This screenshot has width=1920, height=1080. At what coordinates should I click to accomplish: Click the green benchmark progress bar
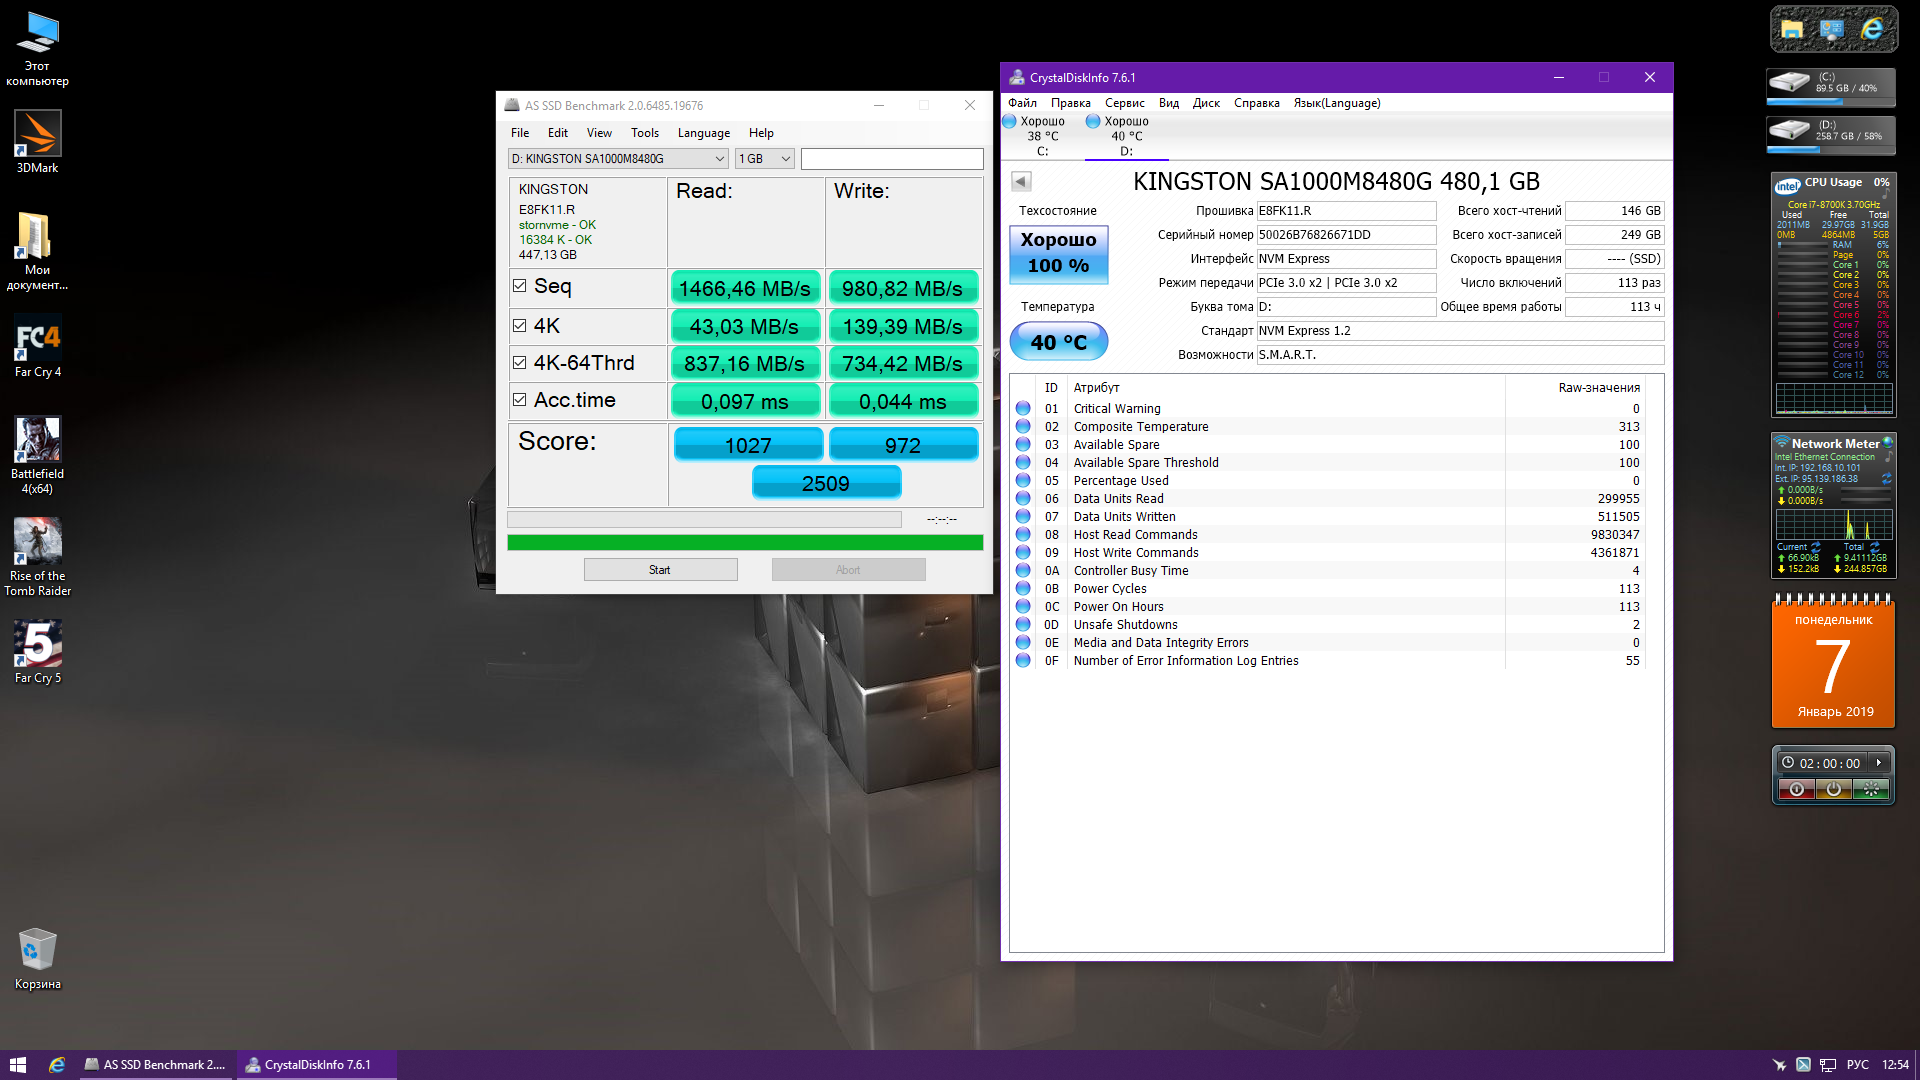[745, 542]
